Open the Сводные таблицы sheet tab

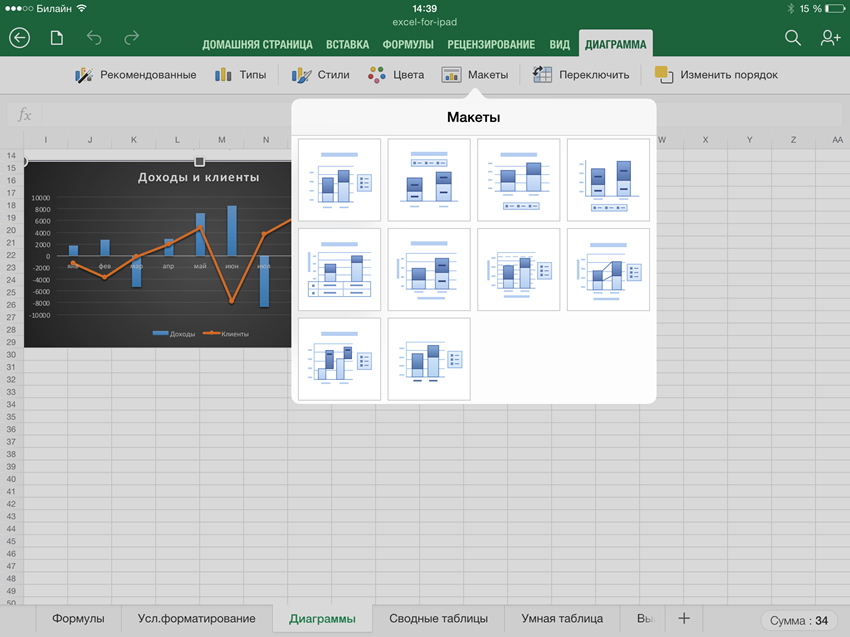point(439,619)
